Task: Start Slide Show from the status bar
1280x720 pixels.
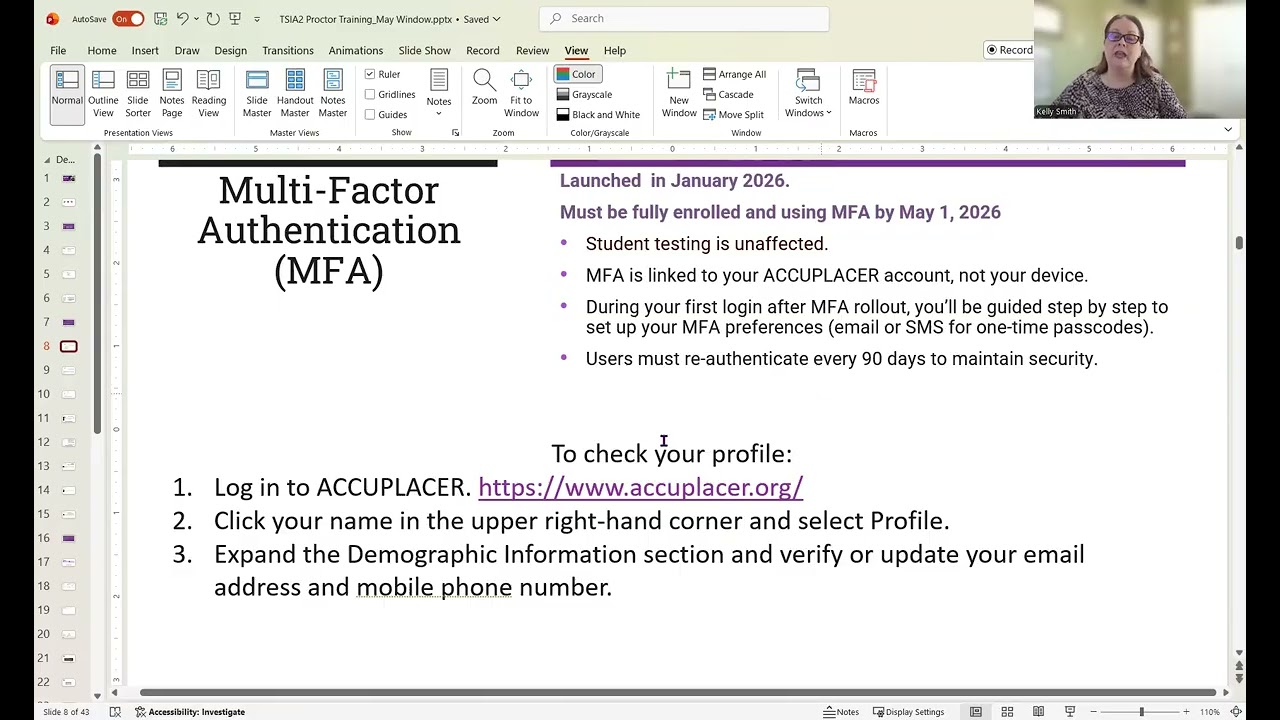Action: (x=1069, y=712)
